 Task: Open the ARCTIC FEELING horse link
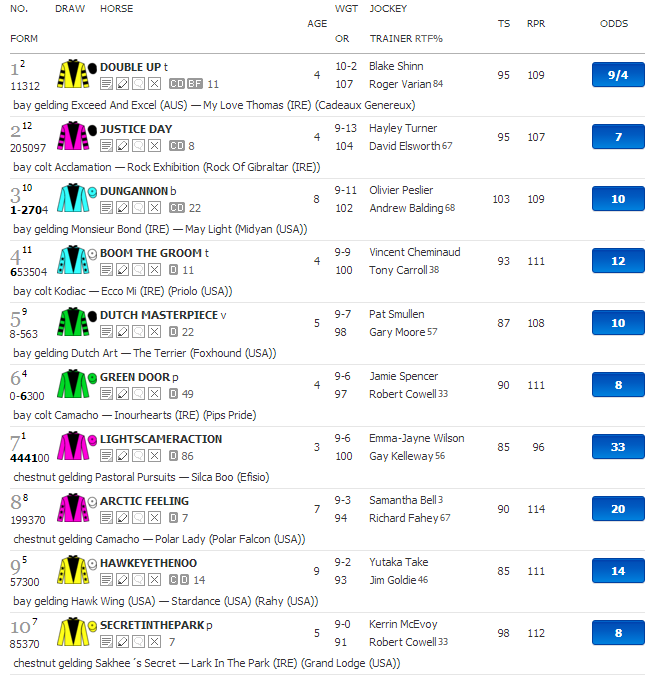point(144,501)
